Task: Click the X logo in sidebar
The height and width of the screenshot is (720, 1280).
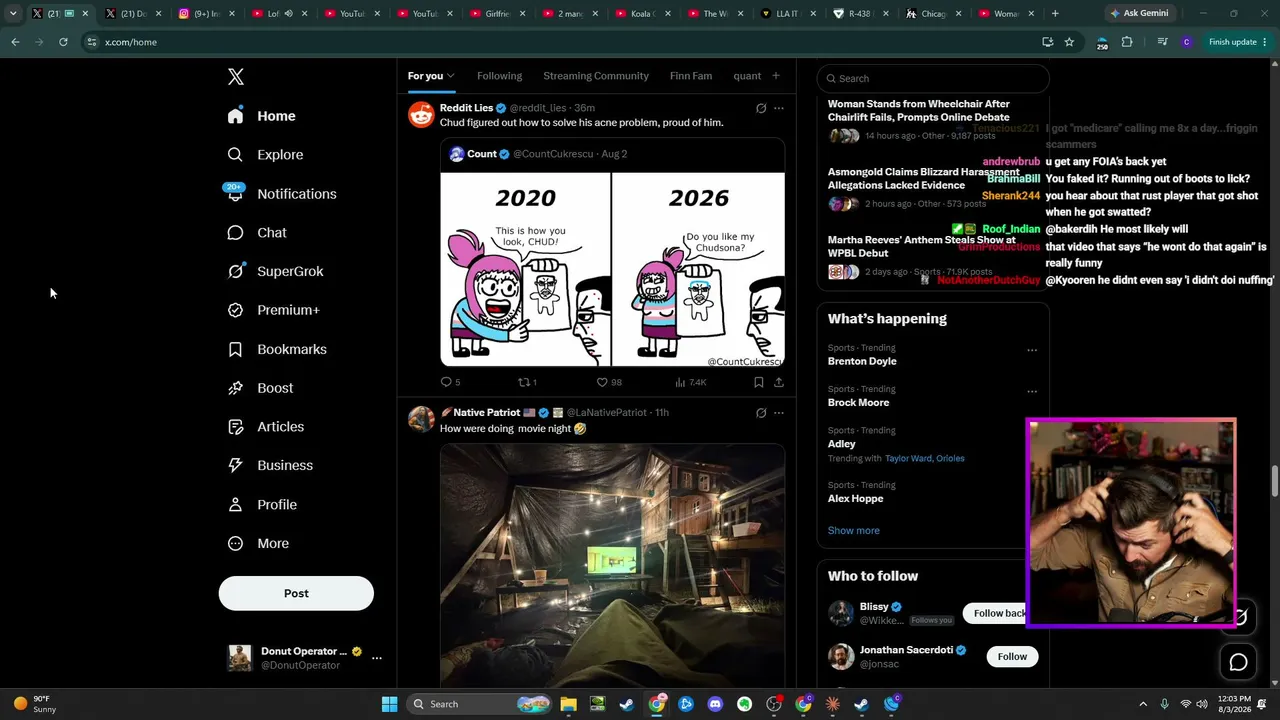Action: tap(236, 77)
